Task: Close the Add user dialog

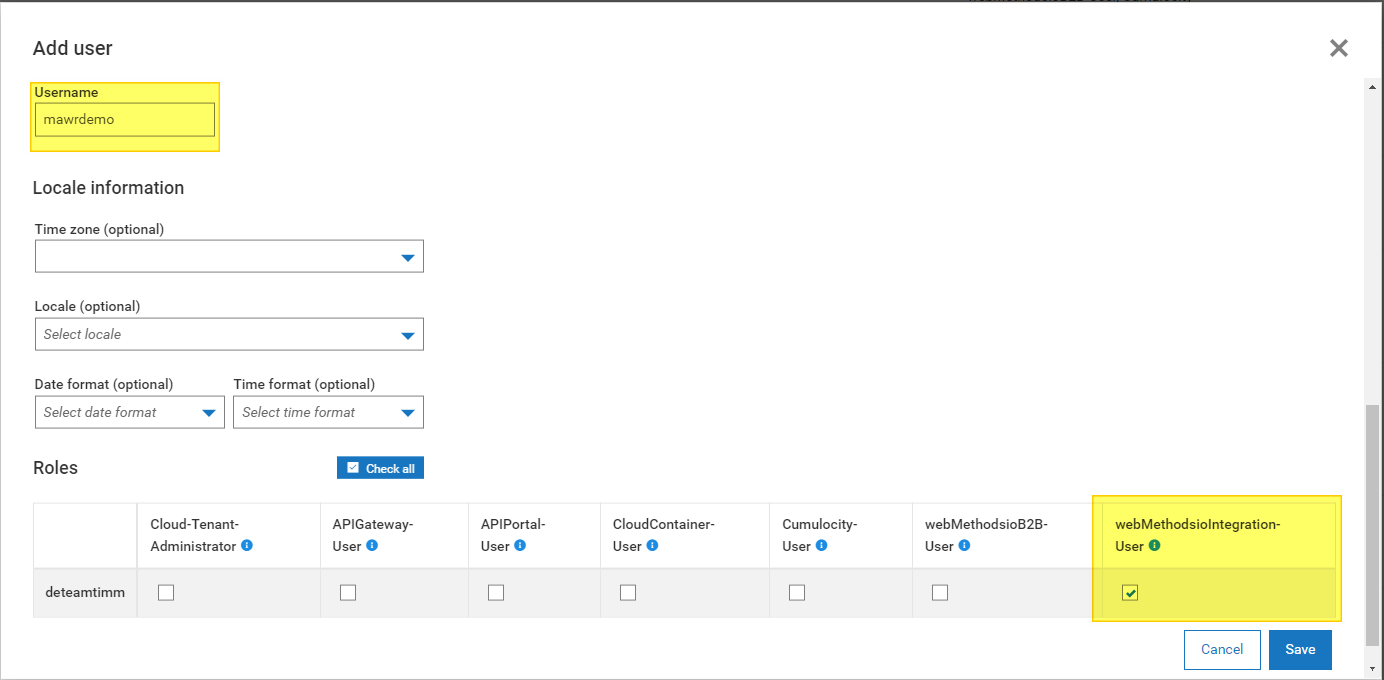Action: click(1339, 48)
